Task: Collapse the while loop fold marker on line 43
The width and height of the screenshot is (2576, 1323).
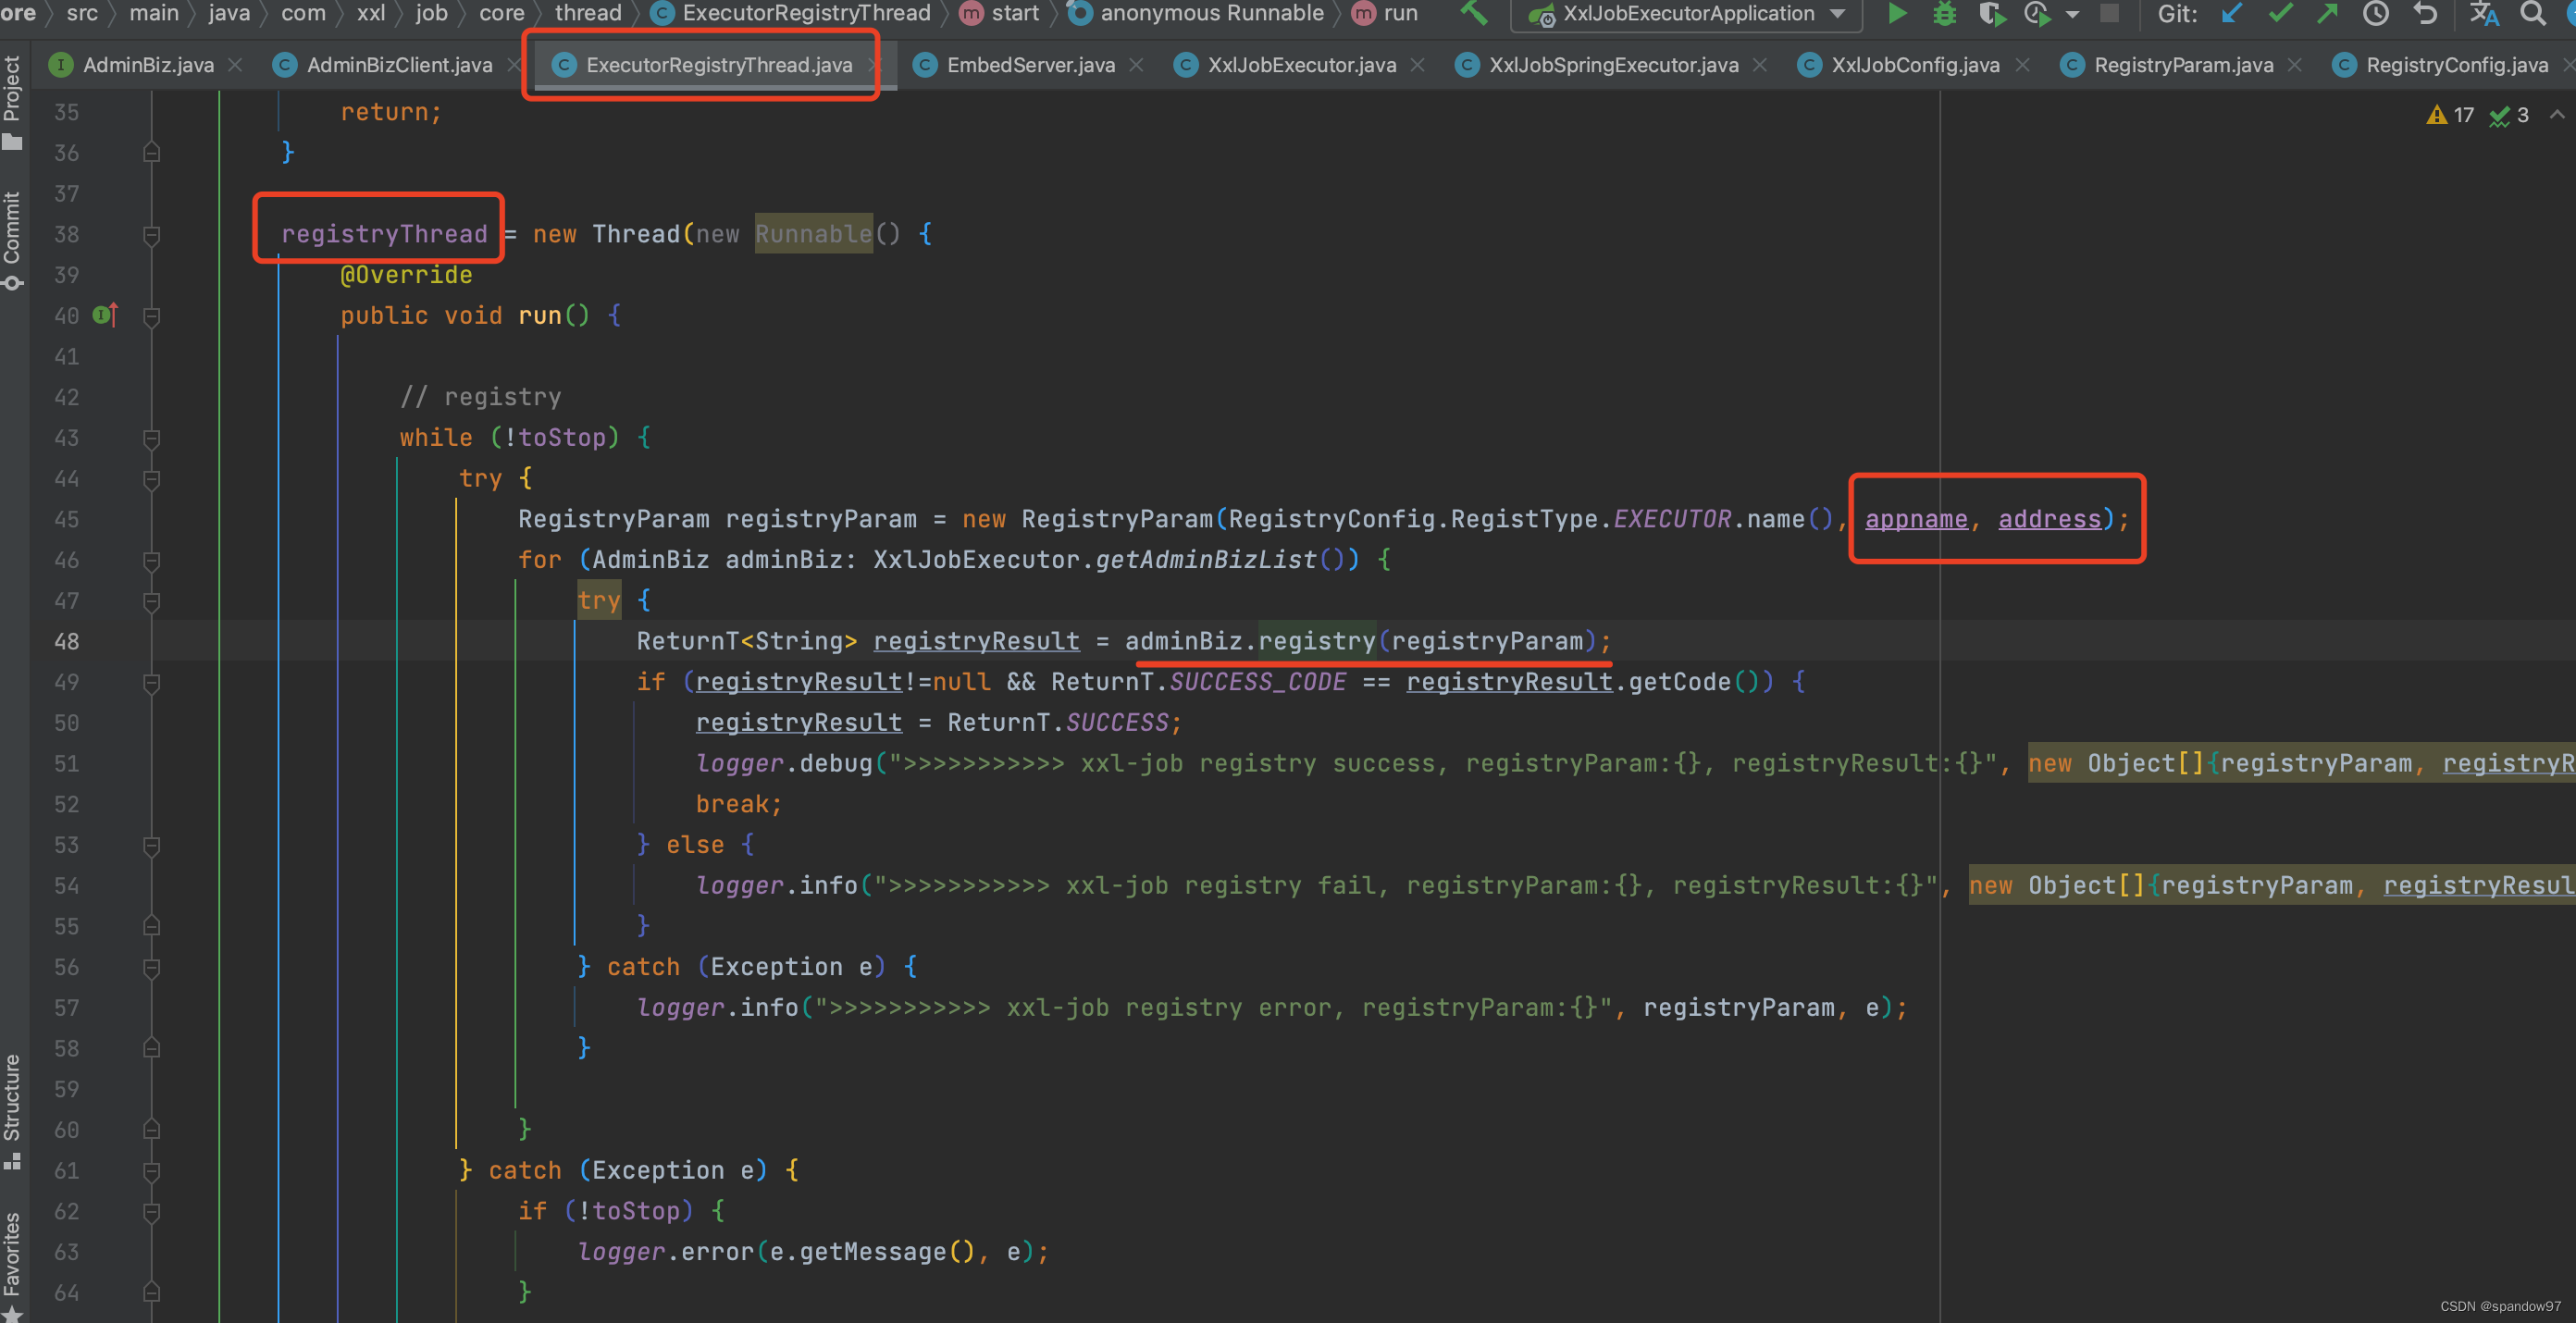Action: (x=151, y=438)
